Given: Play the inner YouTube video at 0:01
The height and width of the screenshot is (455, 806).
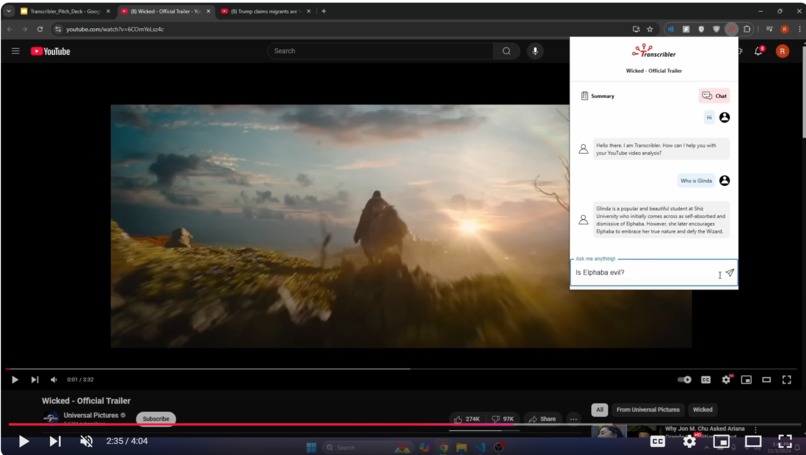Looking at the screenshot, I should tap(15, 380).
